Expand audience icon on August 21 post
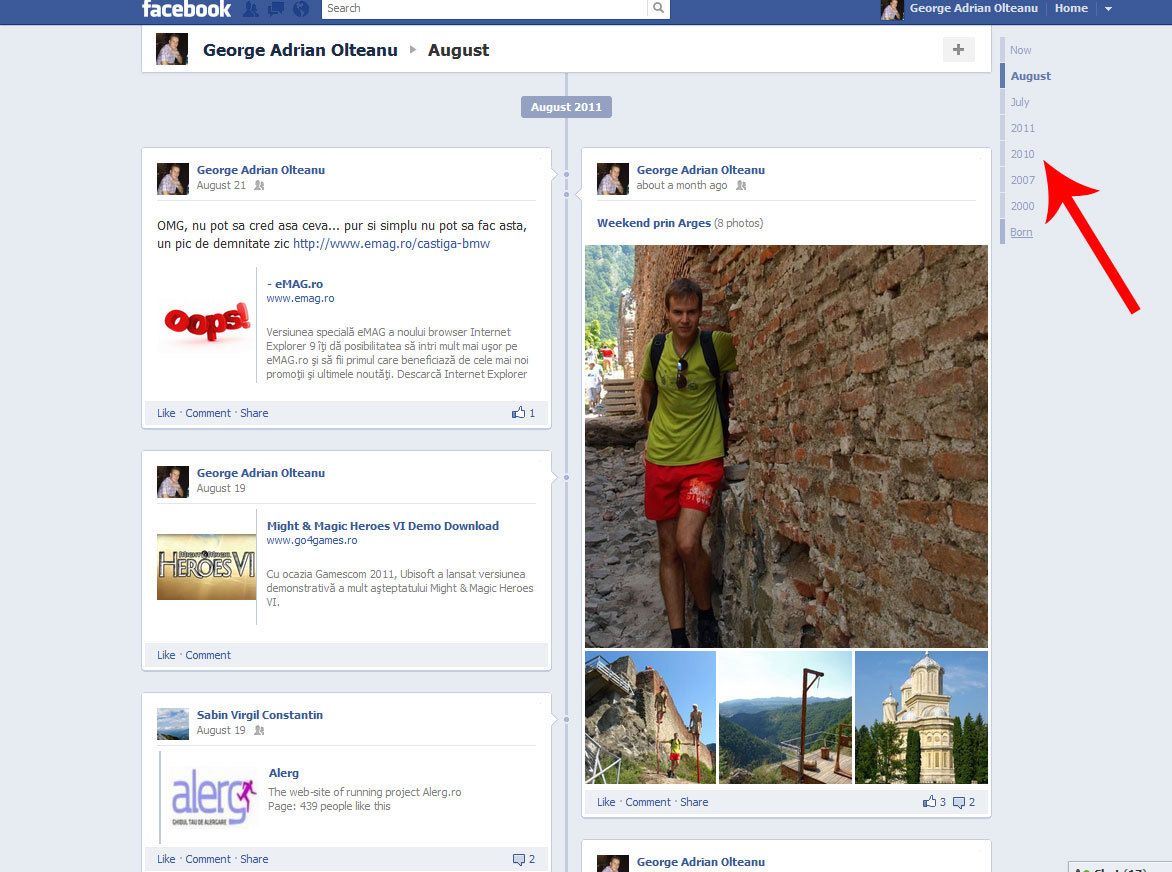The width and height of the screenshot is (1172, 872). point(259,185)
